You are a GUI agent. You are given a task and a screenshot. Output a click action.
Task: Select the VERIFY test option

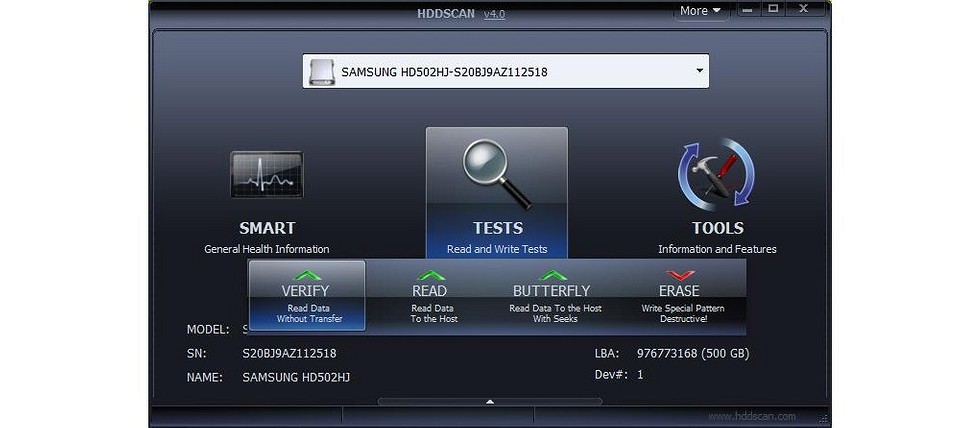coord(307,296)
